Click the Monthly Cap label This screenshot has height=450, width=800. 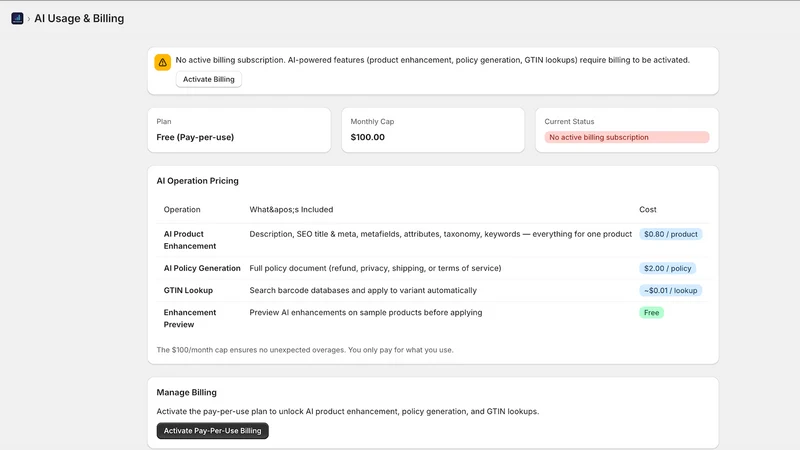click(372, 121)
